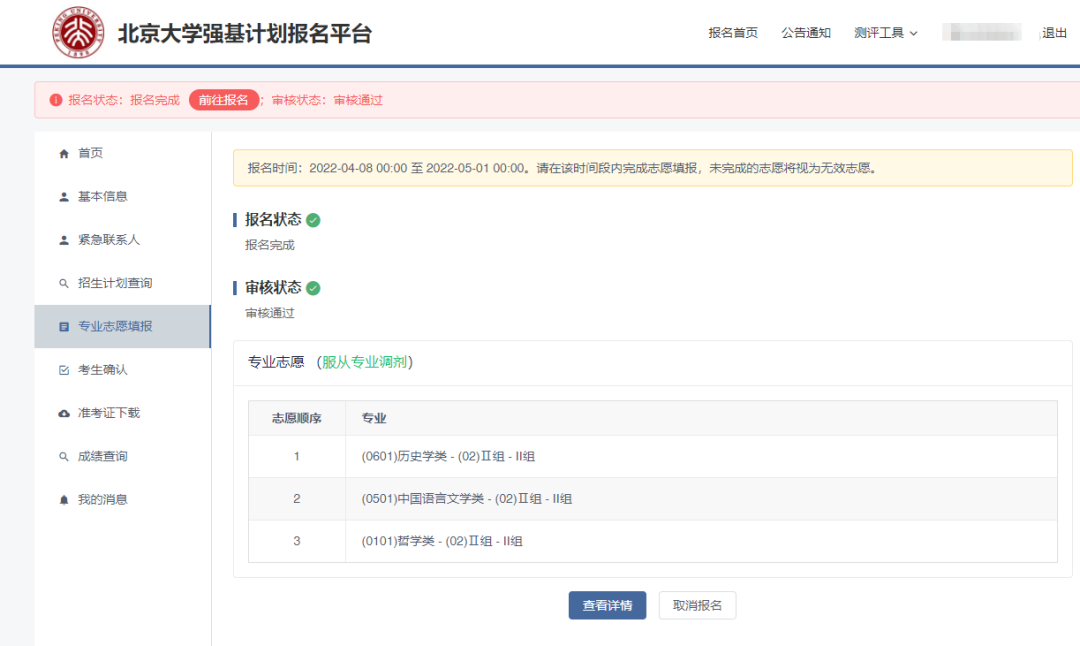Click the person icon for 基本信息
This screenshot has width=1080, height=646.
point(61,196)
